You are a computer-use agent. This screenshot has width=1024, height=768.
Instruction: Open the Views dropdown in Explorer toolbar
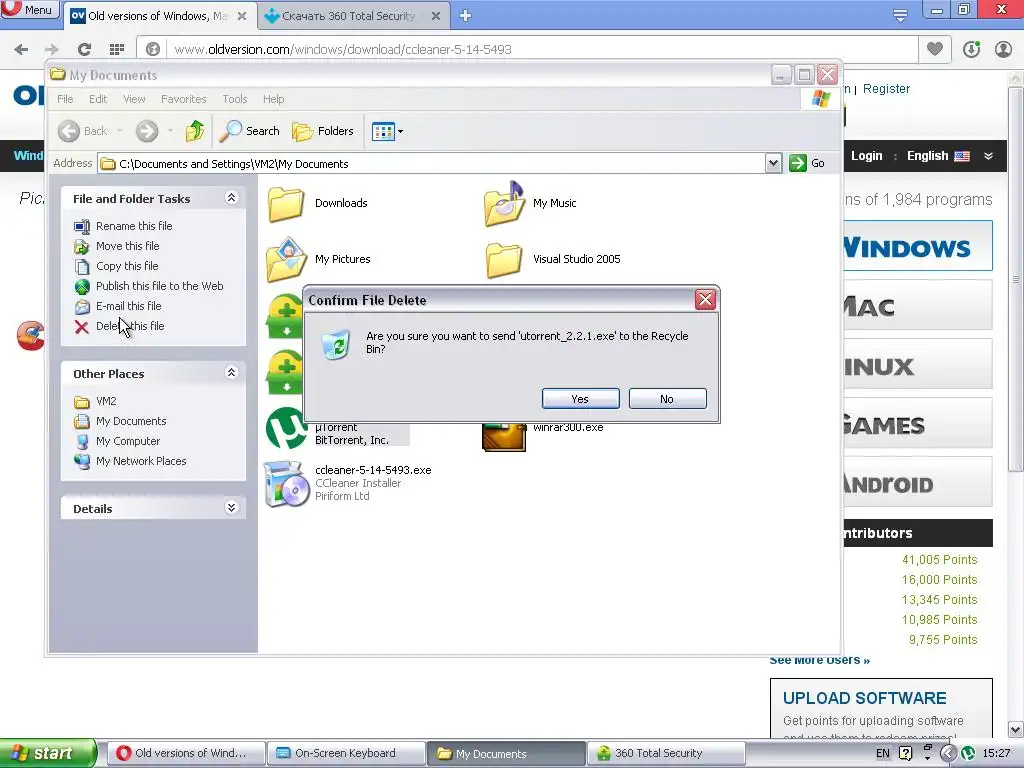pyautogui.click(x=387, y=131)
